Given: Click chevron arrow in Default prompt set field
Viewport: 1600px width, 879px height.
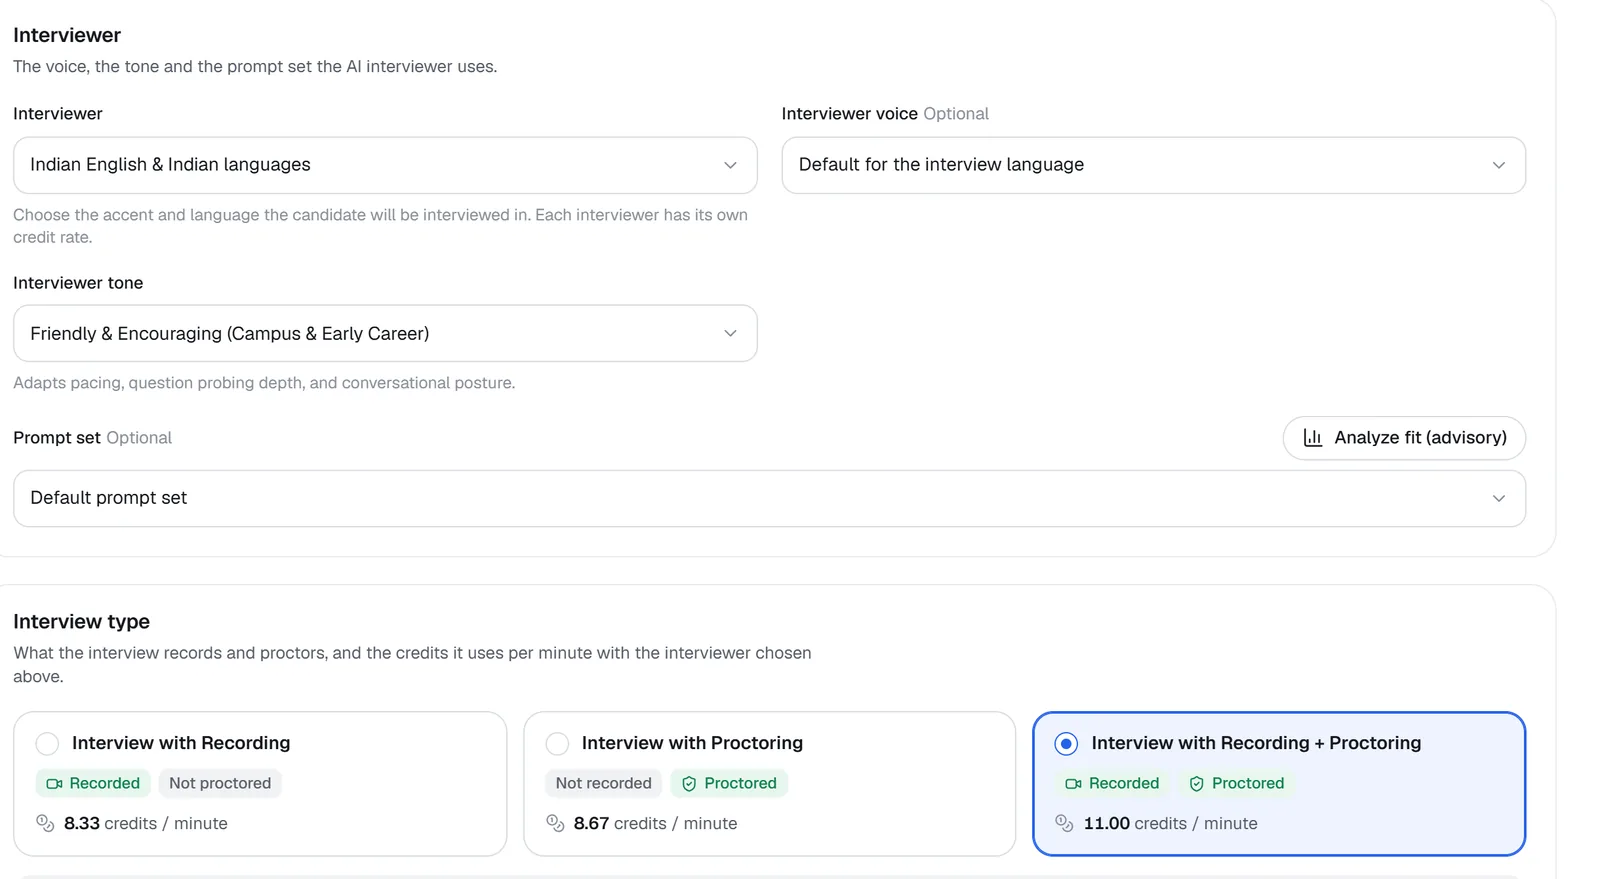Looking at the screenshot, I should coord(1499,498).
